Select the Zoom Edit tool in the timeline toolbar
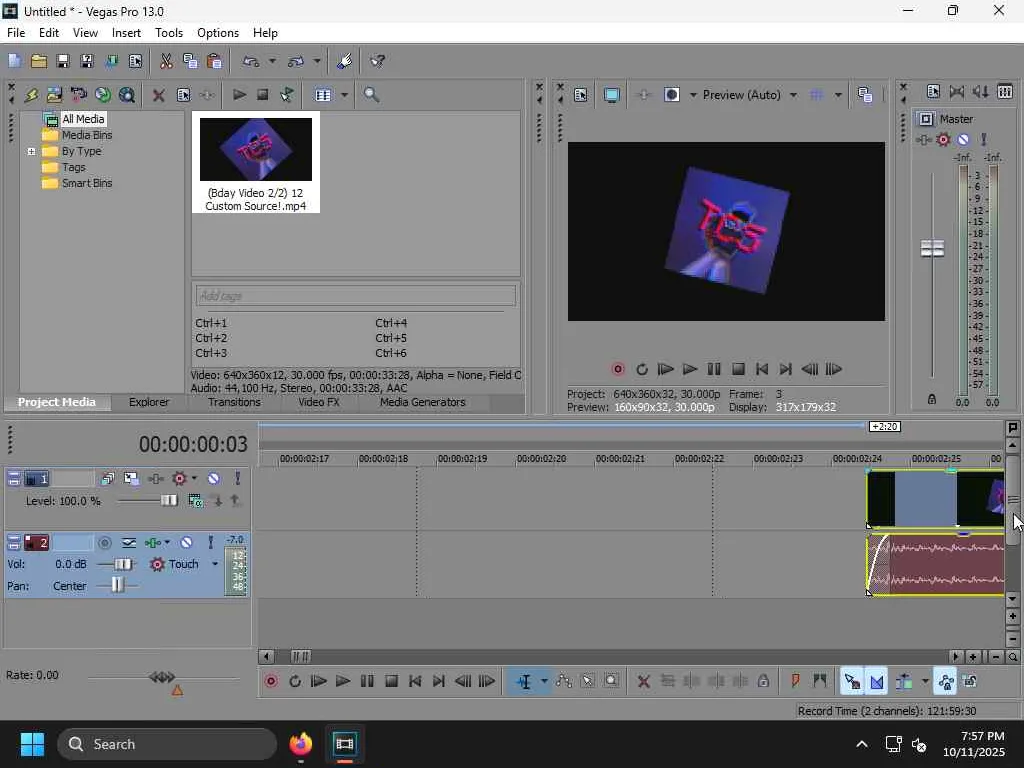This screenshot has width=1024, height=768. point(611,681)
